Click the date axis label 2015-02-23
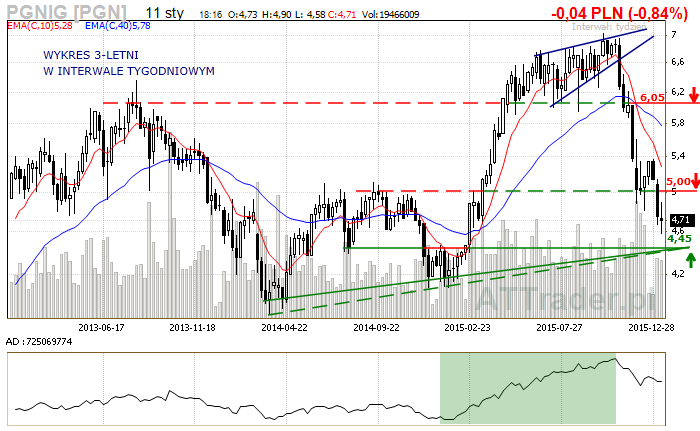 point(467,327)
